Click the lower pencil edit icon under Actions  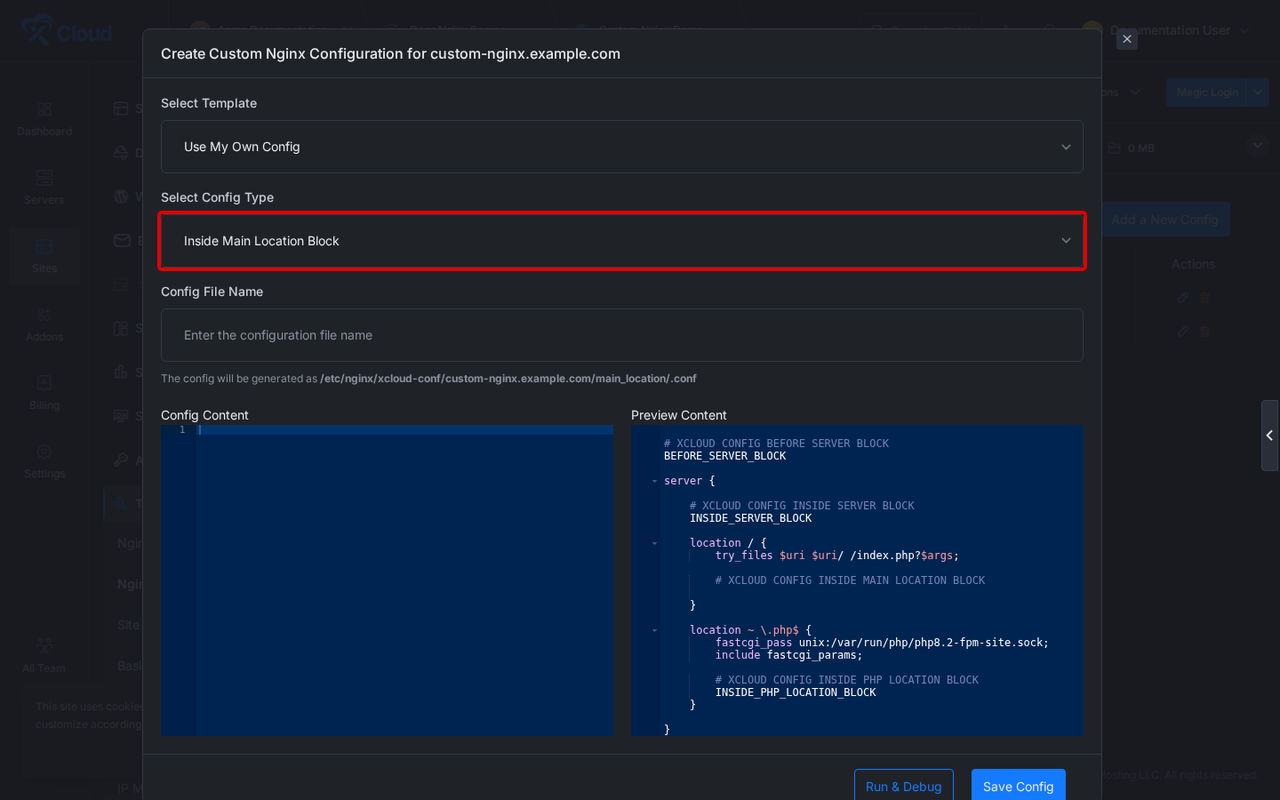pos(1183,331)
